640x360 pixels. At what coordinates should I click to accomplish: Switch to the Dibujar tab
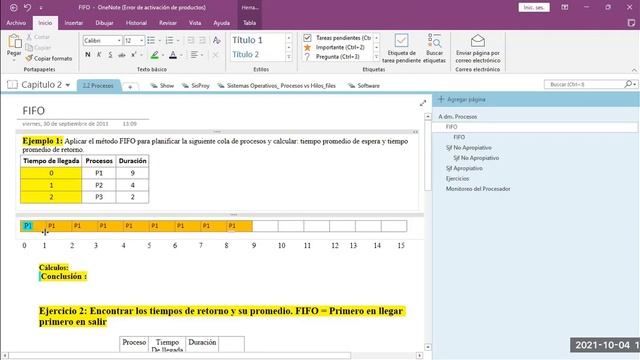(104, 23)
